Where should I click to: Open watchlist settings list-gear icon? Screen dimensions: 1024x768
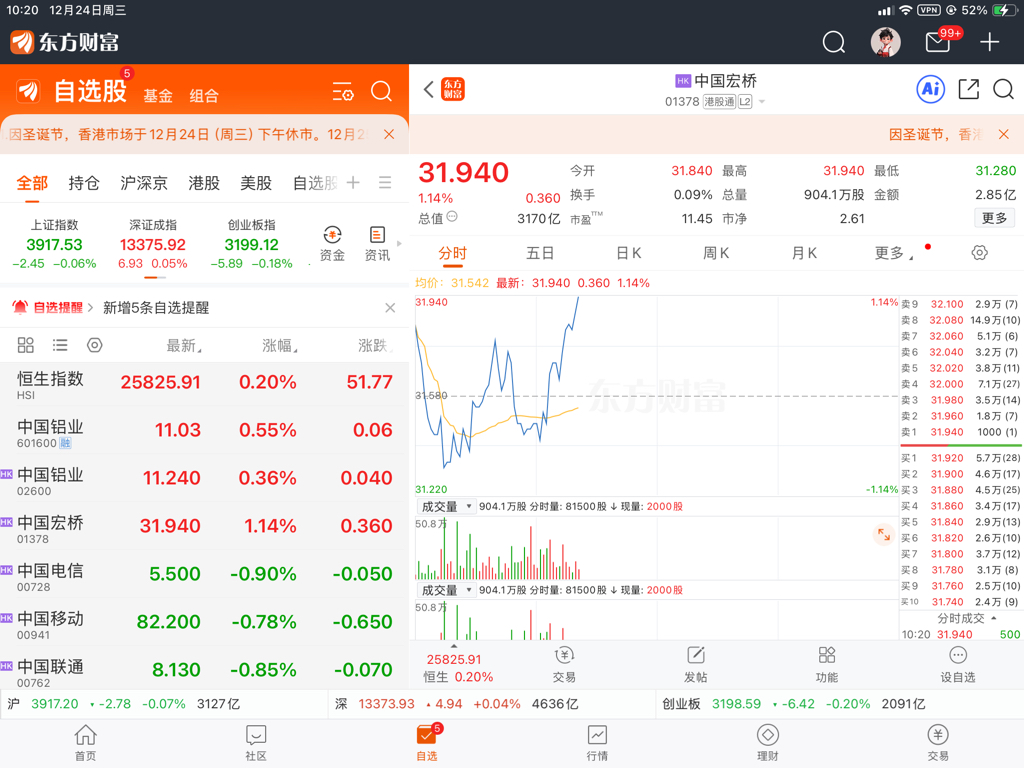[x=343, y=91]
